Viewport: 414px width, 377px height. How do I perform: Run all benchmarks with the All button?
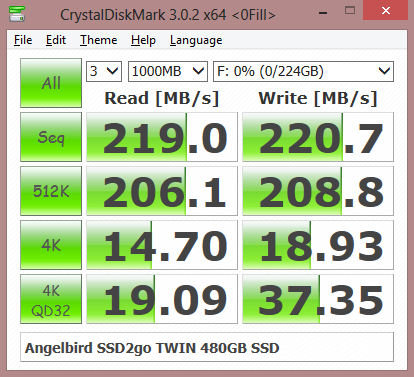(51, 83)
